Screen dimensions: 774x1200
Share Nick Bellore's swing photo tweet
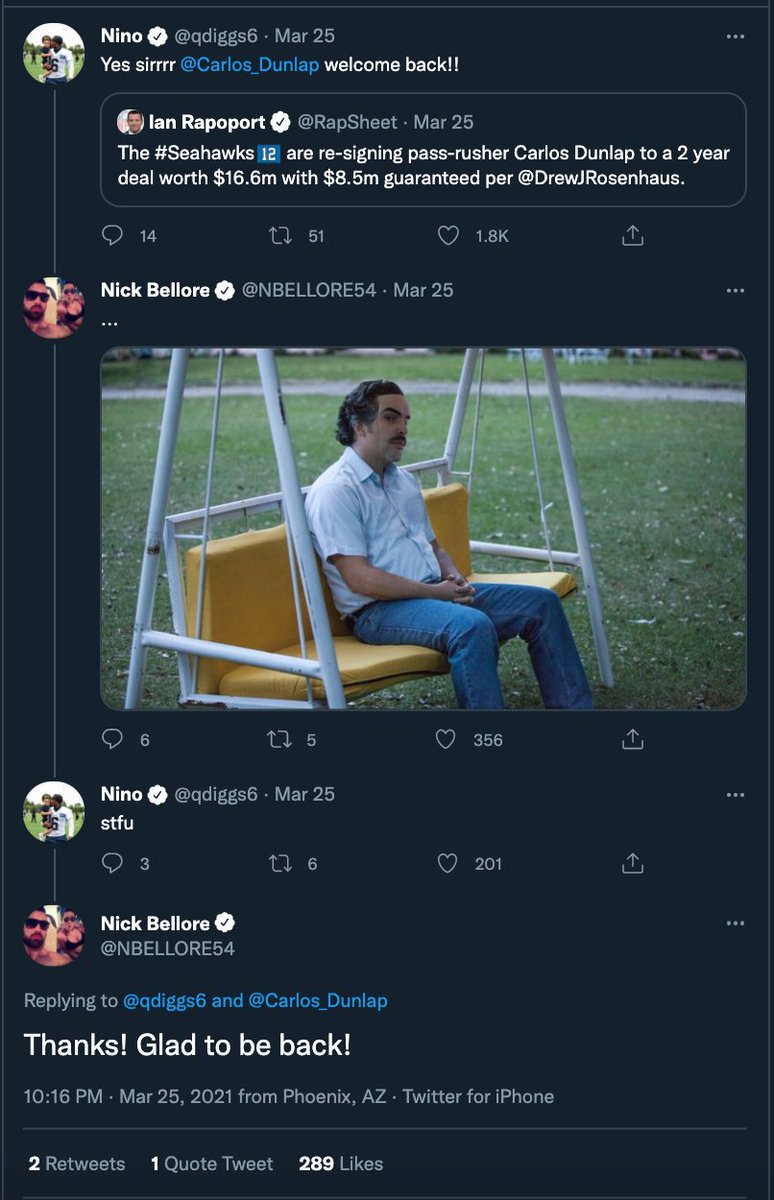[632, 740]
